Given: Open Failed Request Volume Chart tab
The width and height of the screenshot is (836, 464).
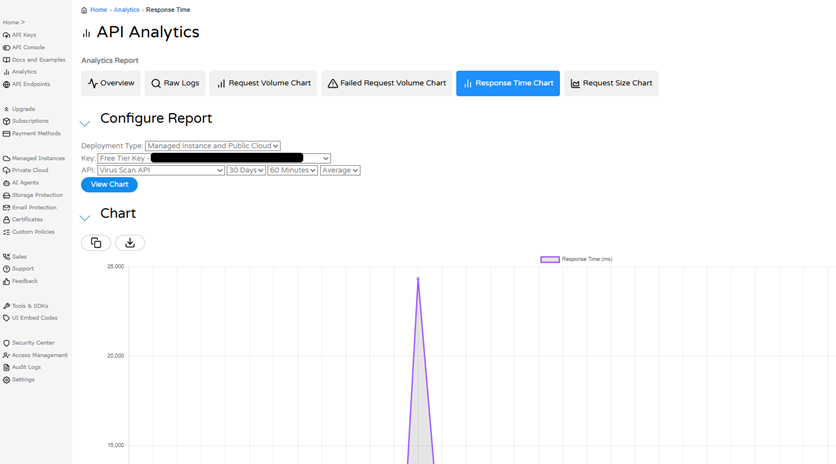Looking at the screenshot, I should tap(387, 83).
